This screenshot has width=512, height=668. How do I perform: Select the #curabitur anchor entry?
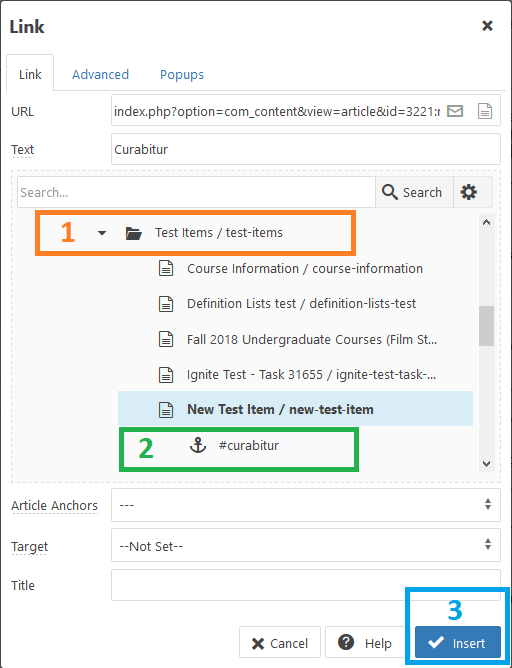click(249, 446)
